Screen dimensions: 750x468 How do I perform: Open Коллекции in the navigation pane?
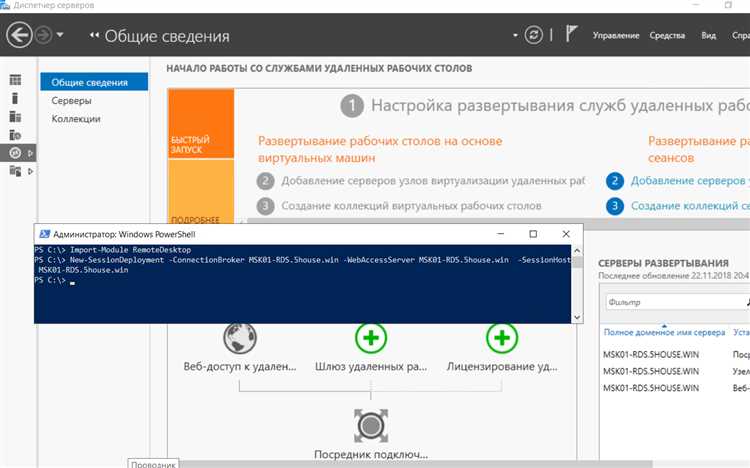click(x=76, y=119)
